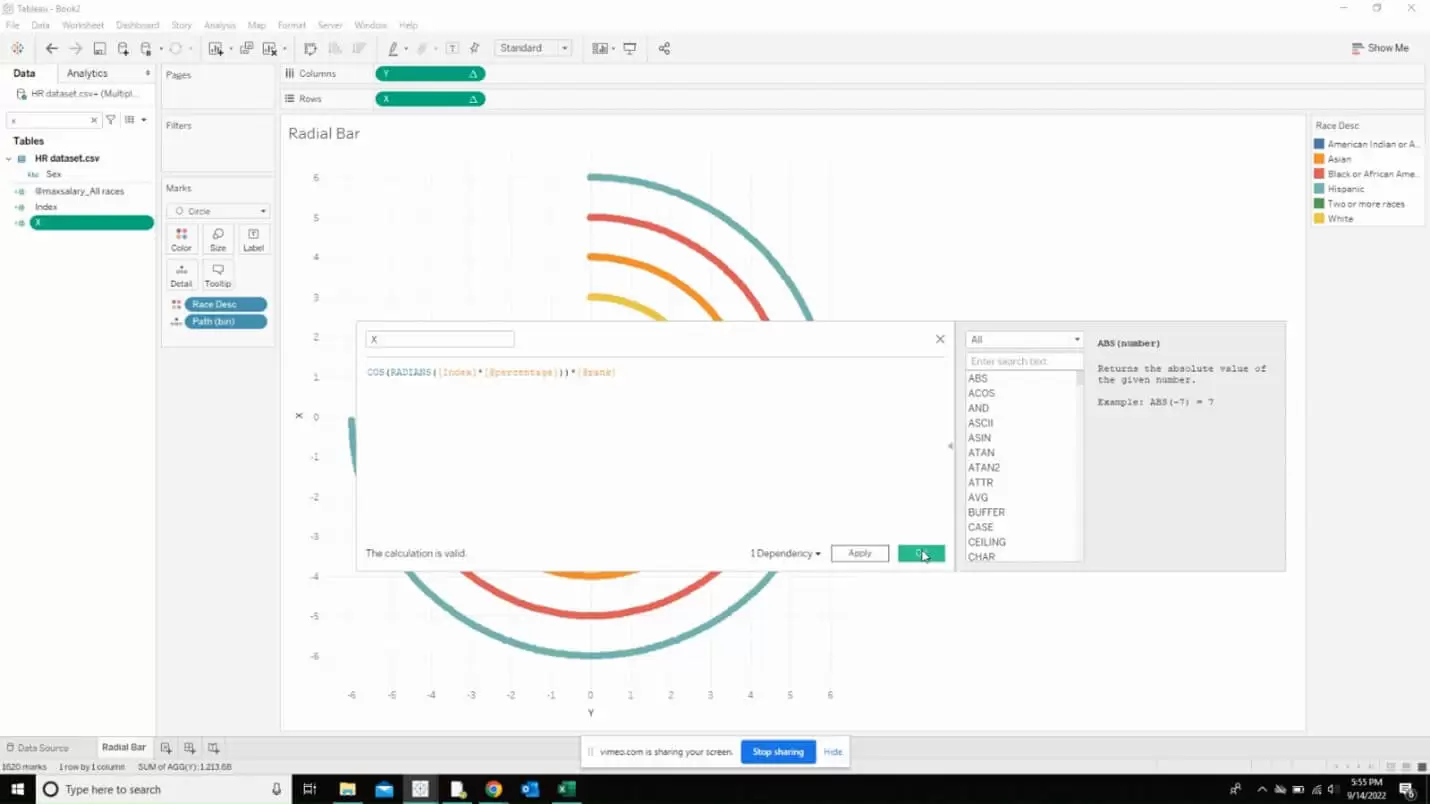The width and height of the screenshot is (1430, 804).
Task: Click the Apply button in calculation editor
Action: coord(860,553)
